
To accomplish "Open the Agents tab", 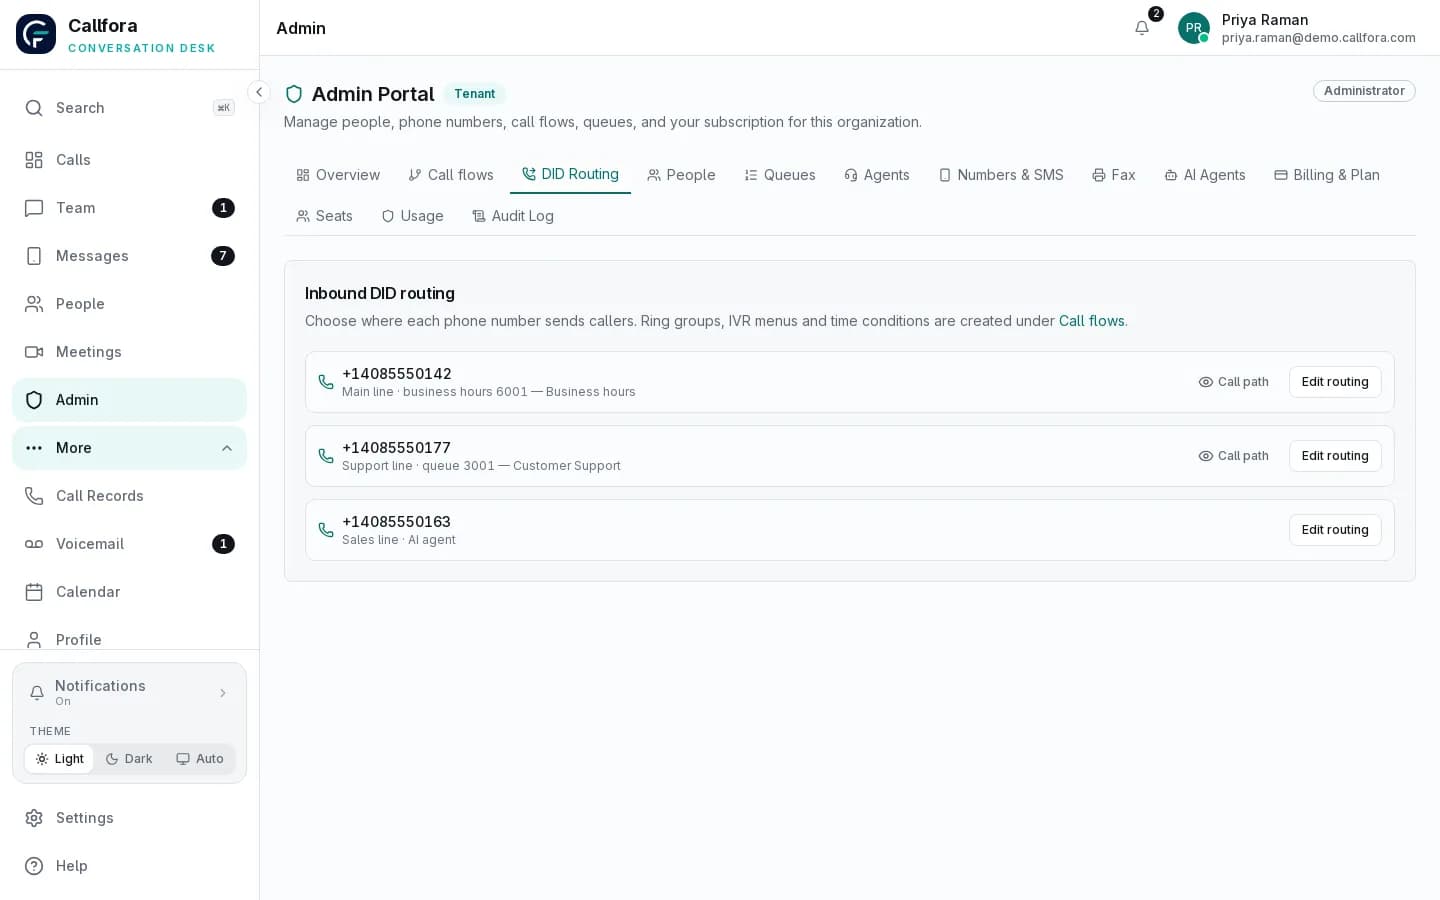I will (877, 175).
